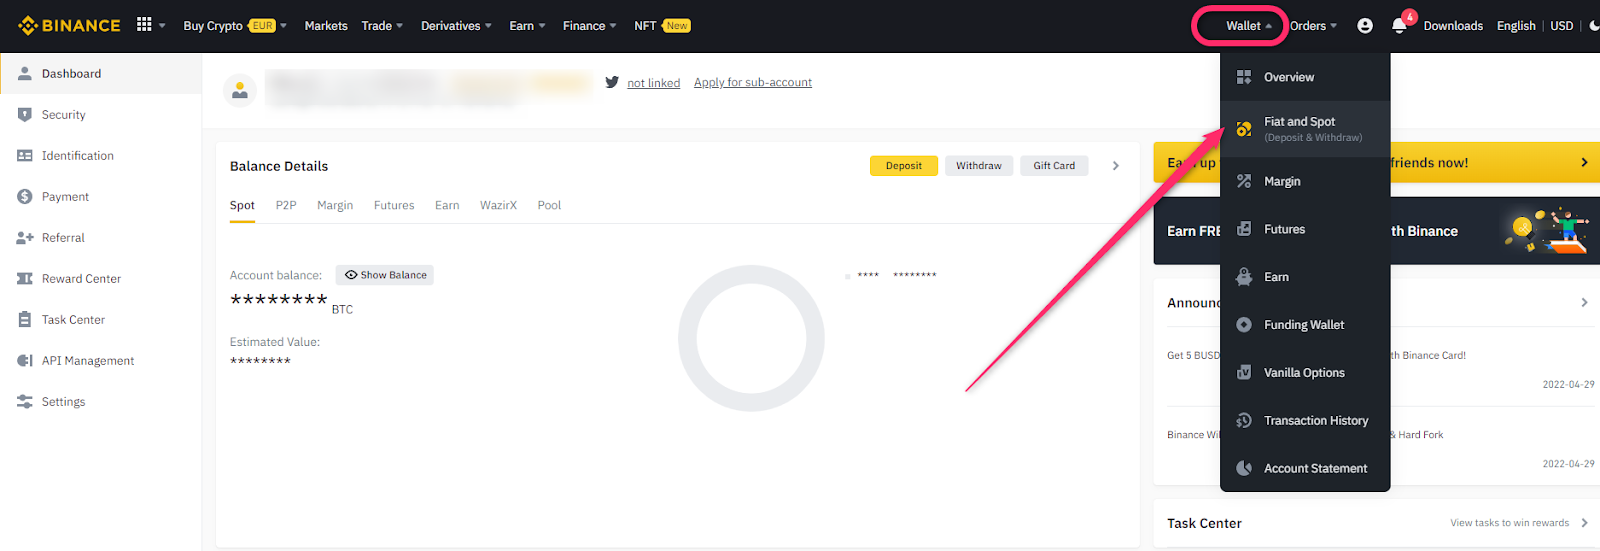Click the Earn with Binance banner
The width and height of the screenshot is (1600, 551).
(x=1376, y=230)
